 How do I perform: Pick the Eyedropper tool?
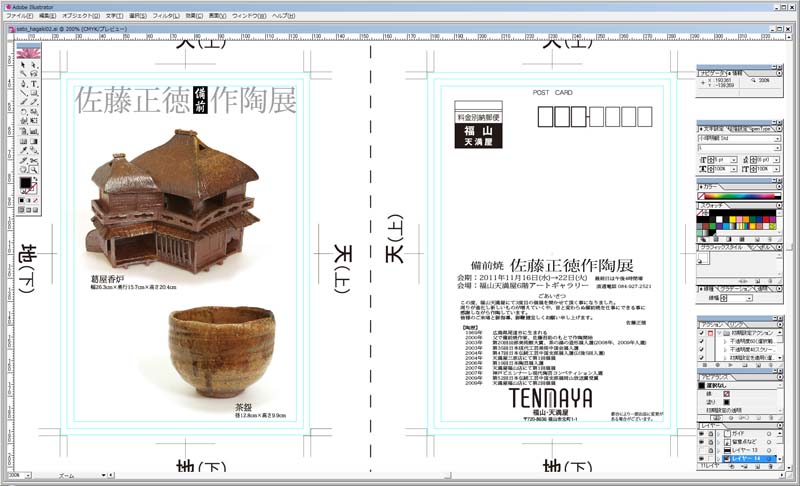point(23,150)
